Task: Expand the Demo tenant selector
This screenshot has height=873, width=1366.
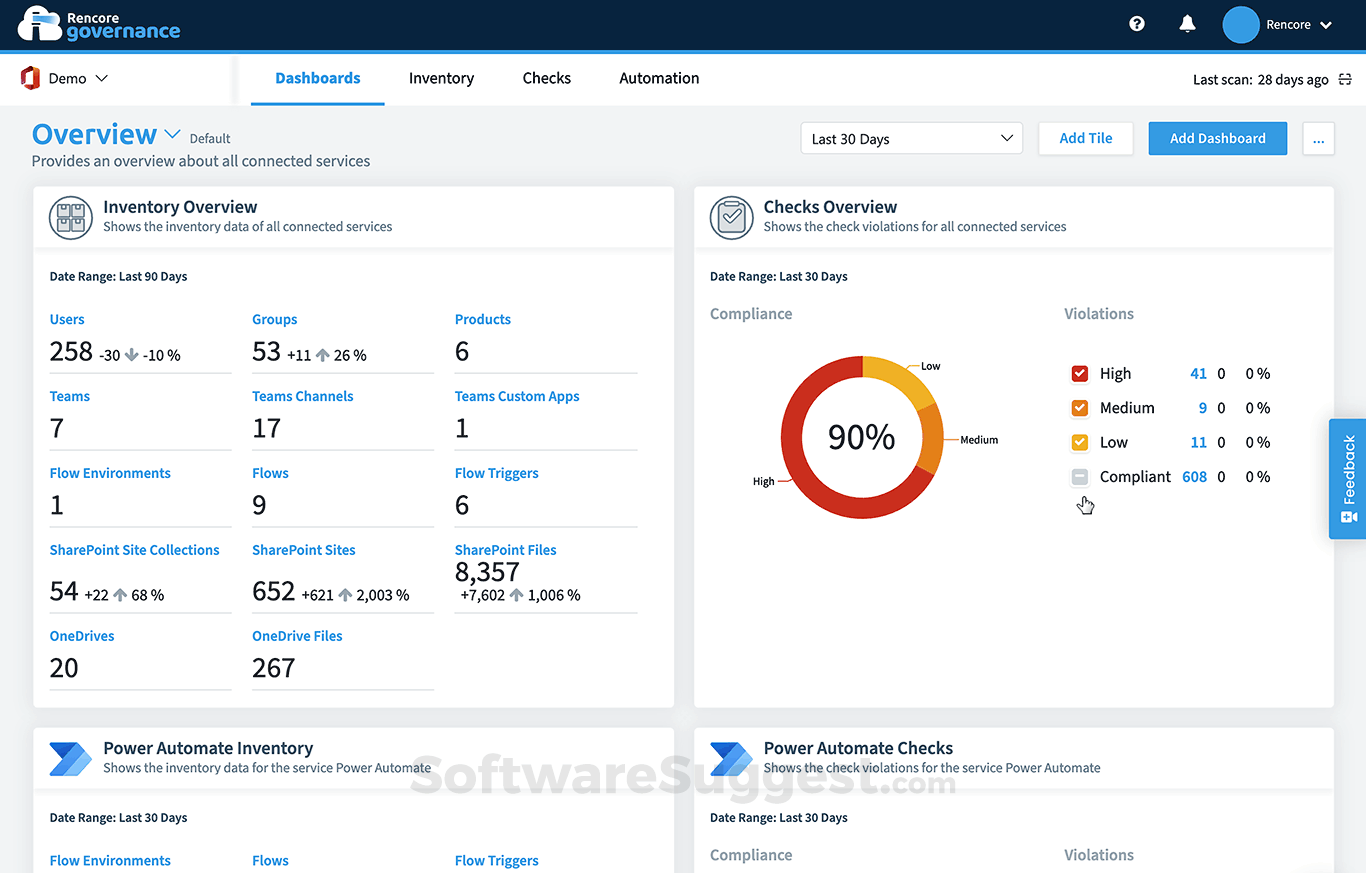Action: click(65, 78)
